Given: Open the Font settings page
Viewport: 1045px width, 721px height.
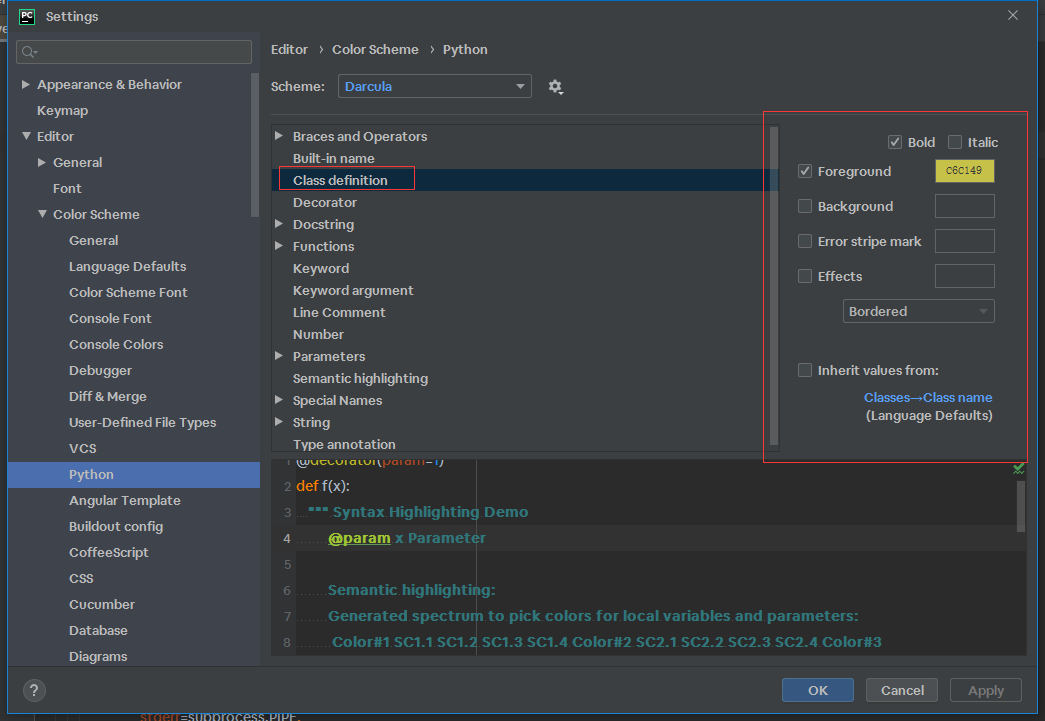Looking at the screenshot, I should 67,189.
